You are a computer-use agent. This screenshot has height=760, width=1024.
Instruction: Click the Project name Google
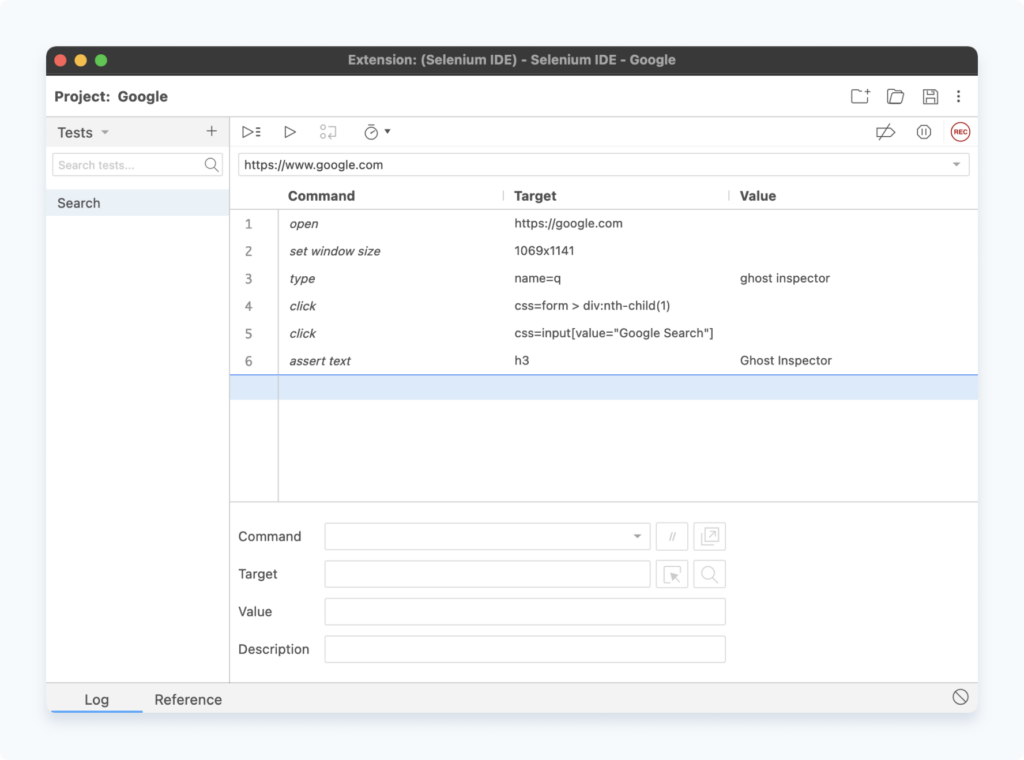[x=142, y=97]
